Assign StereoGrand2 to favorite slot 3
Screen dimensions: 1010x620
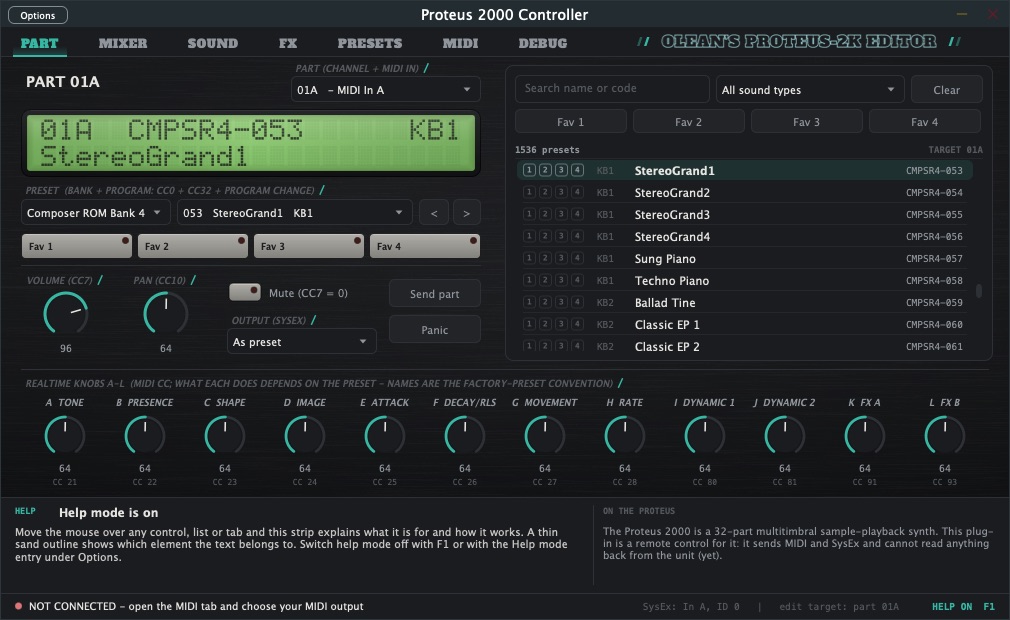pyautogui.click(x=561, y=193)
